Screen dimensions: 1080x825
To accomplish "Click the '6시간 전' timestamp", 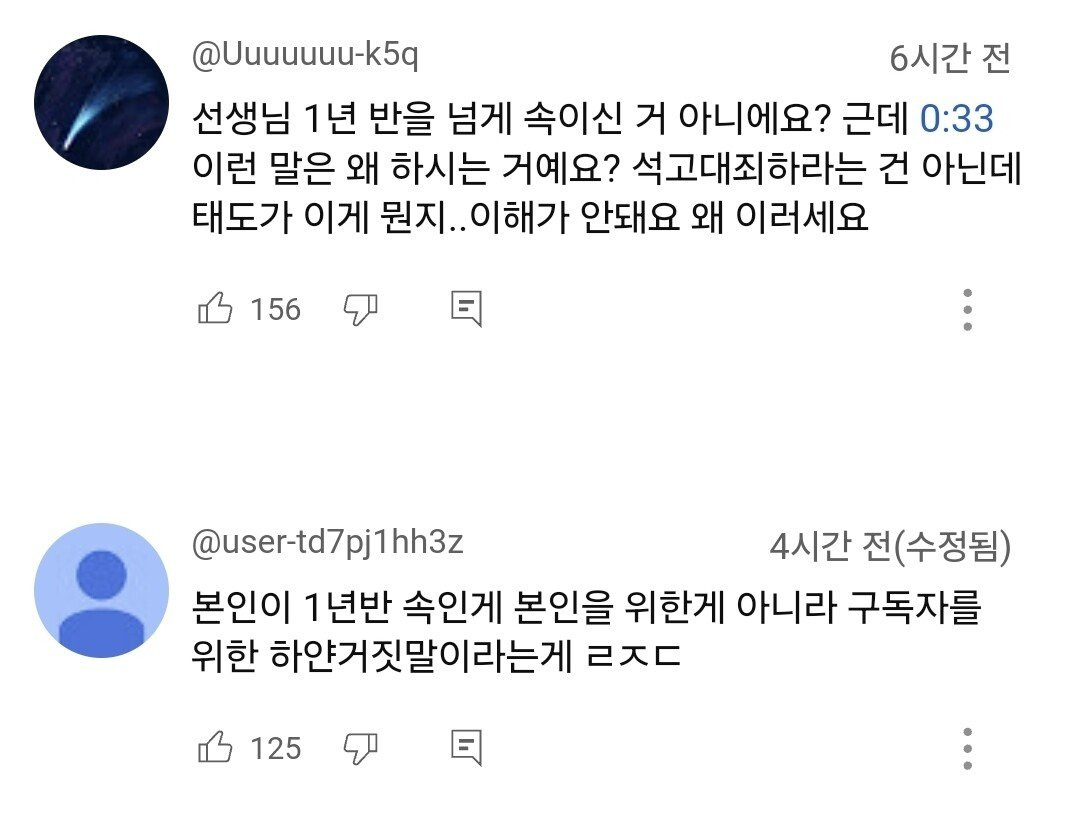I will (949, 60).
